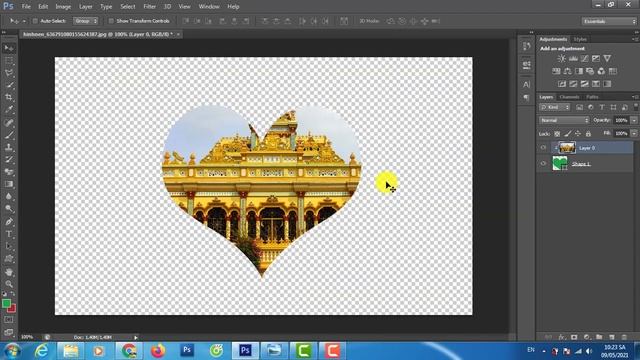This screenshot has width=640, height=360.
Task: Select the Quick Selection tool
Action: [x=9, y=85]
